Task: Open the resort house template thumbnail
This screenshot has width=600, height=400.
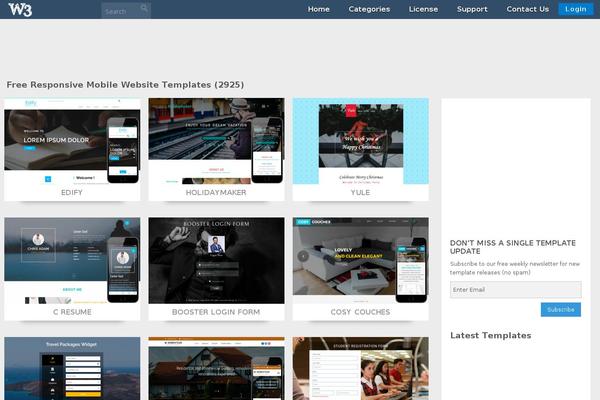Action: 216,368
